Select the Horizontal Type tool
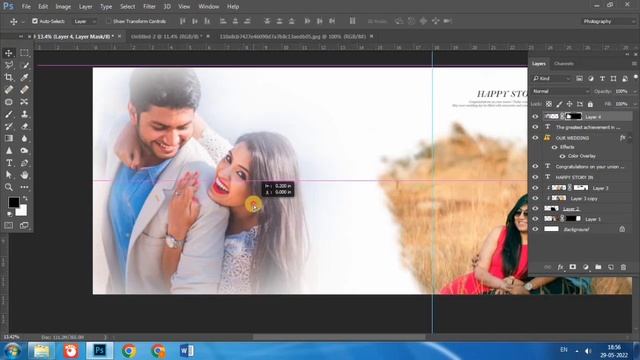 (9, 163)
